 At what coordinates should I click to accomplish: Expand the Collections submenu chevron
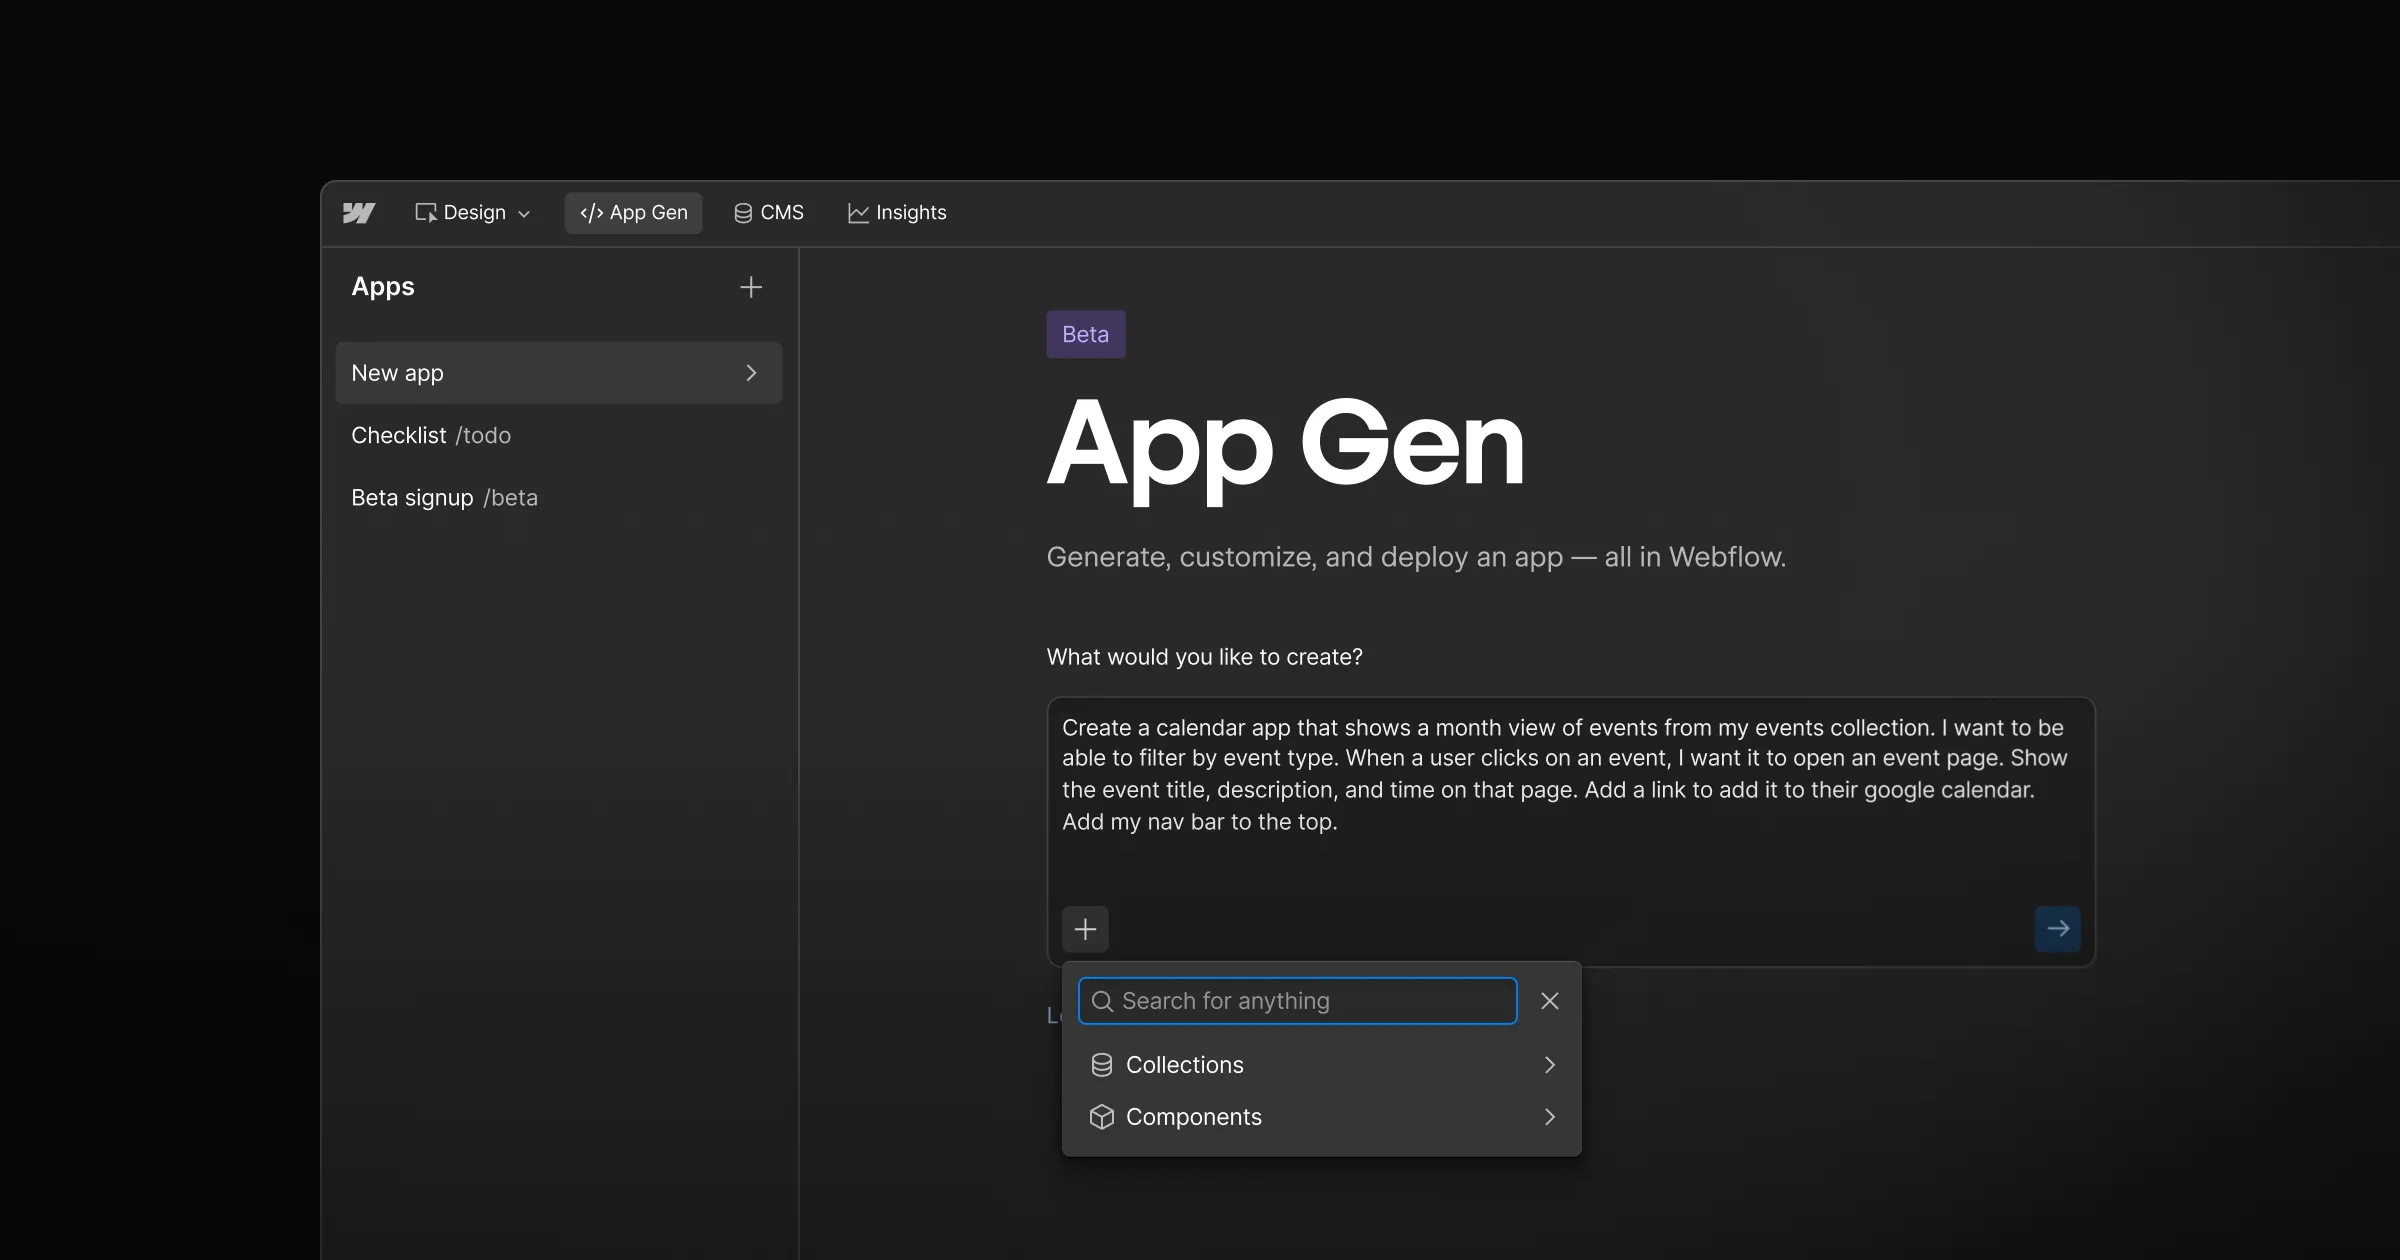1550,1065
